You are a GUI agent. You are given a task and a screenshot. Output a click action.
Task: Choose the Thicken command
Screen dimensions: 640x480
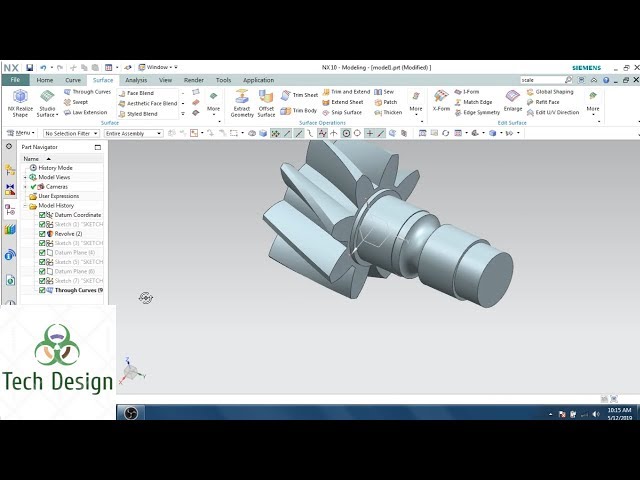[388, 112]
